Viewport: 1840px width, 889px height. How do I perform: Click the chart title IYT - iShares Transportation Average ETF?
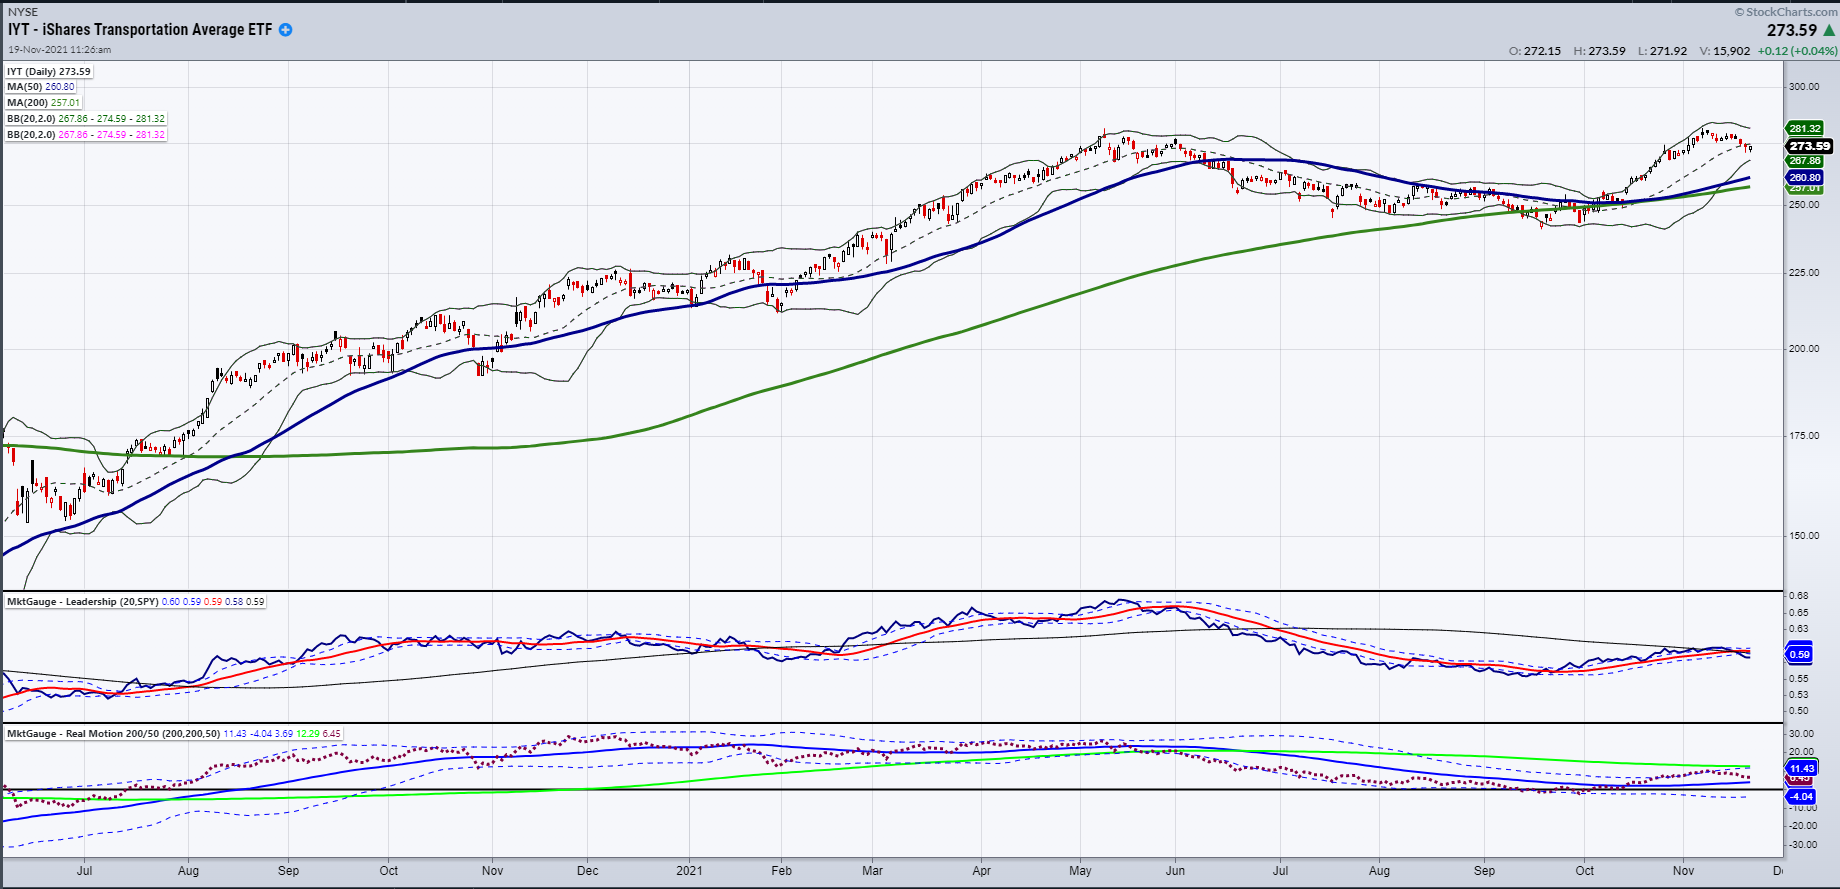click(140, 30)
